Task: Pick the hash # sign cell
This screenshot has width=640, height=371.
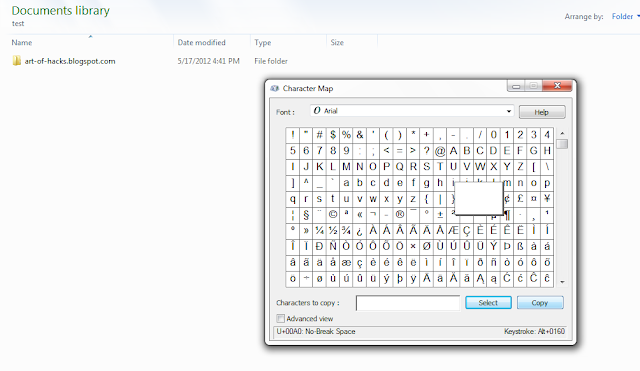Action: click(319, 135)
